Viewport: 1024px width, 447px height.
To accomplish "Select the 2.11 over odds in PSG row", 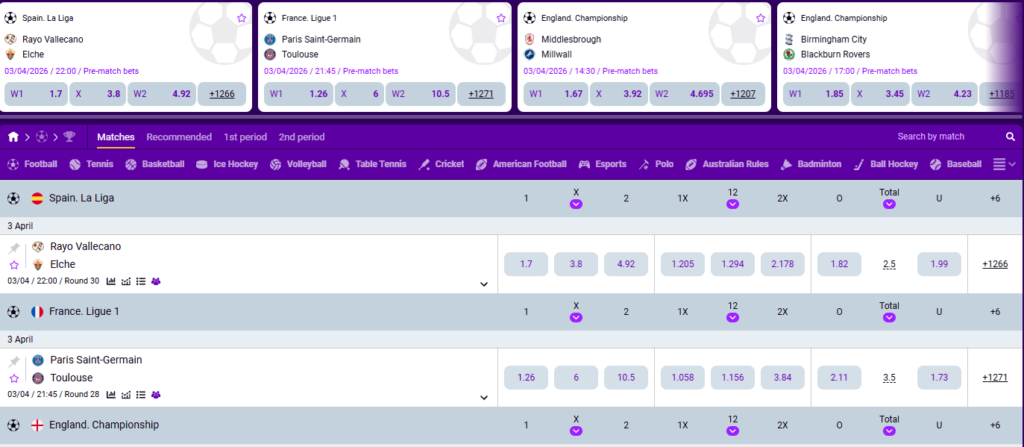I will 839,378.
